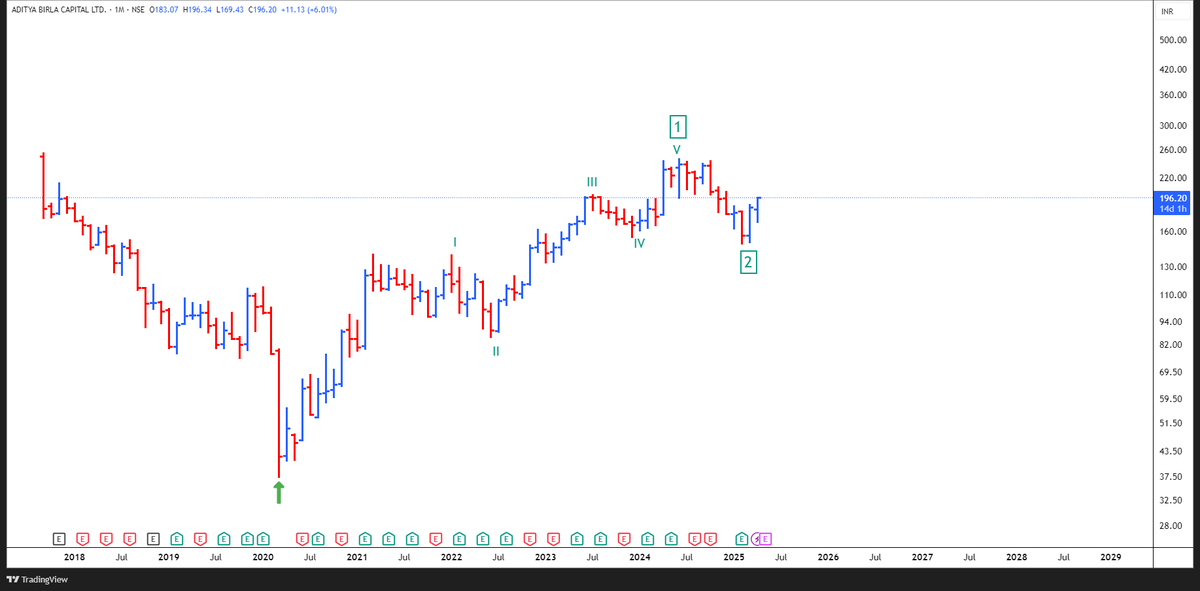Open the green earnings marker nearest 2025
Viewport: 1200px width, 591px height.
(x=741, y=537)
